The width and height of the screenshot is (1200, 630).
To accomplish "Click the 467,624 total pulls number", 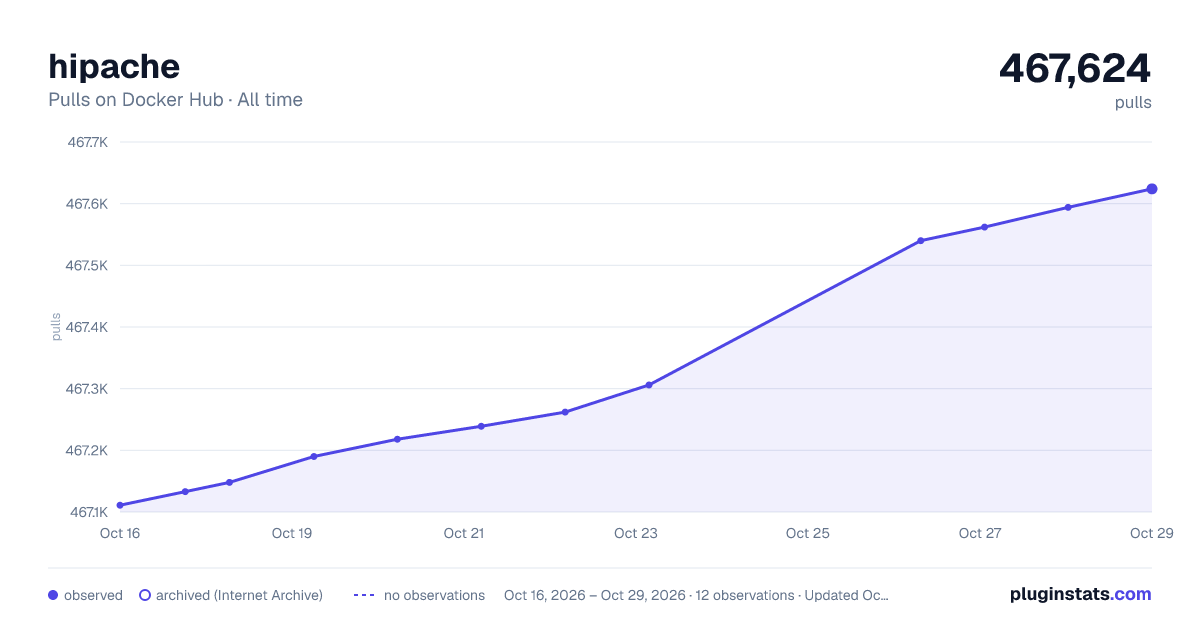I will 1075,68.
